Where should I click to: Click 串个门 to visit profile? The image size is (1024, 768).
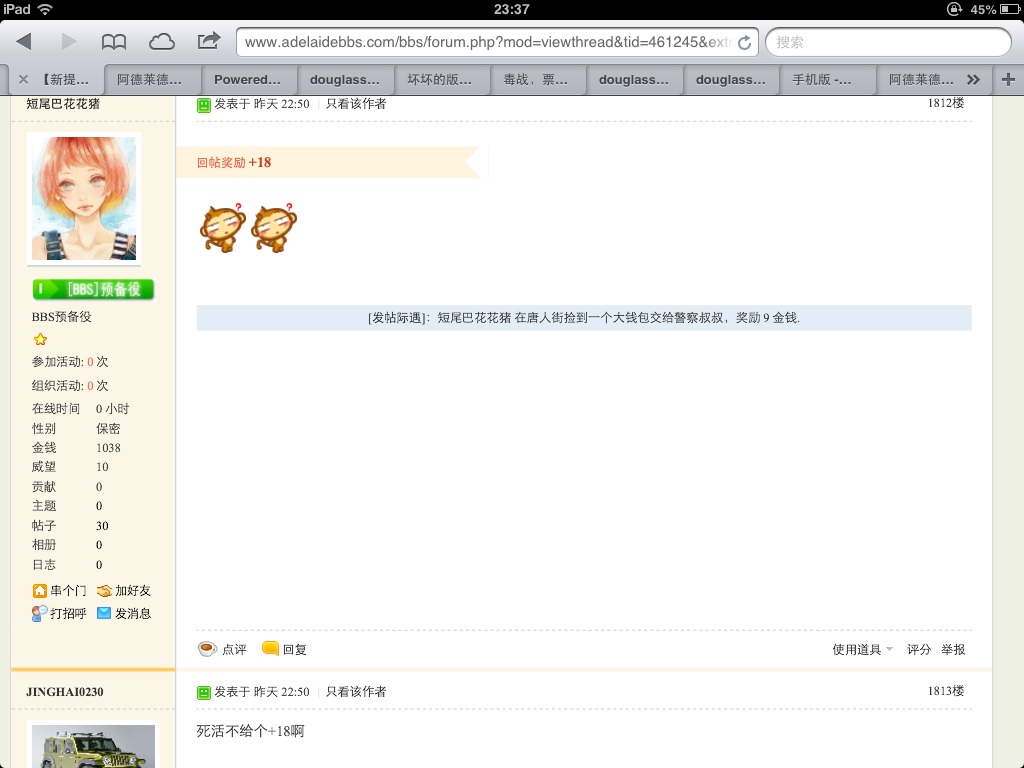pos(59,591)
